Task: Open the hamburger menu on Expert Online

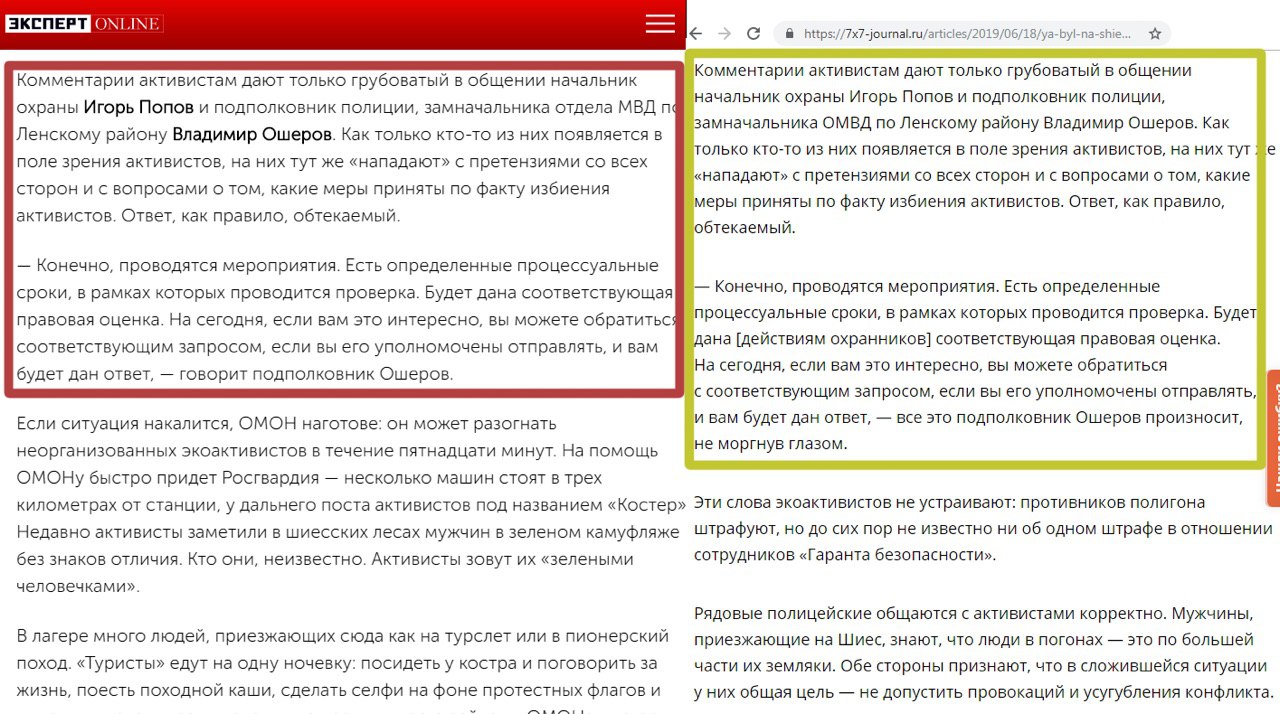Action: (660, 23)
